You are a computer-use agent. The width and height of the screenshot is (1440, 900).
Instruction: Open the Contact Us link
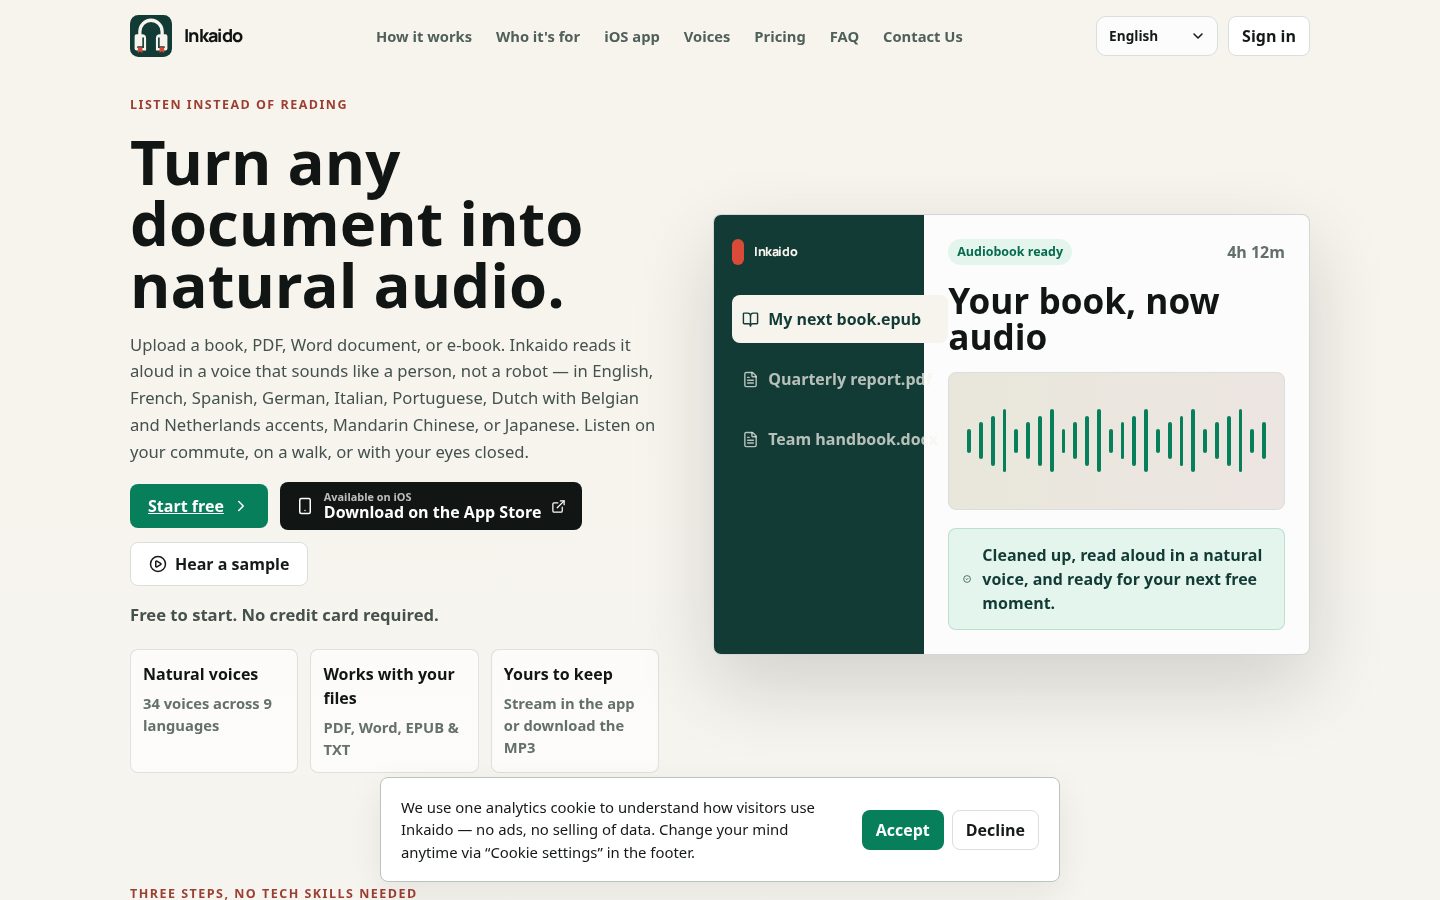click(x=923, y=37)
